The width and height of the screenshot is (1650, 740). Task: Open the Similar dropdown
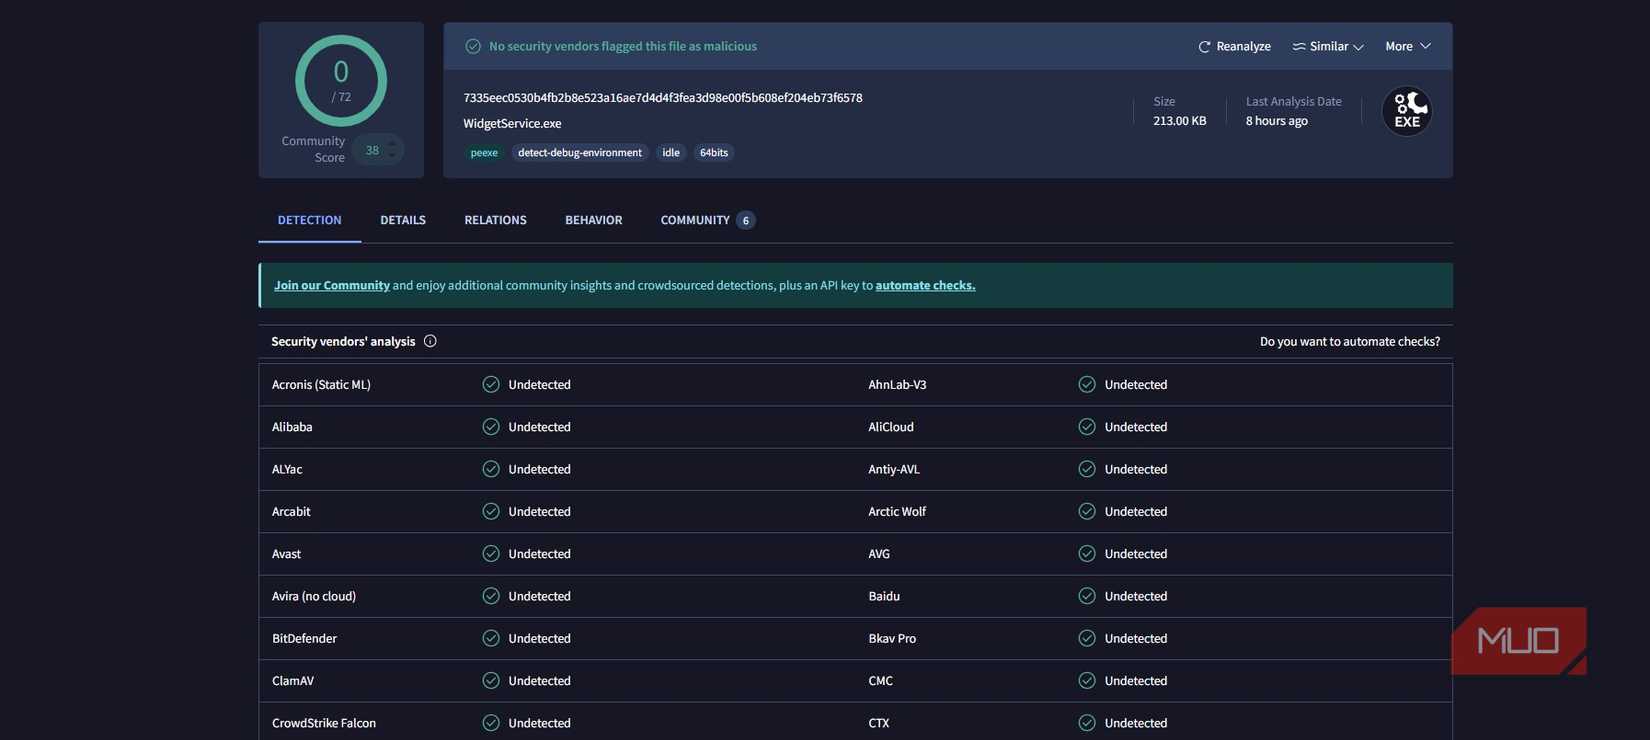pyautogui.click(x=1328, y=47)
